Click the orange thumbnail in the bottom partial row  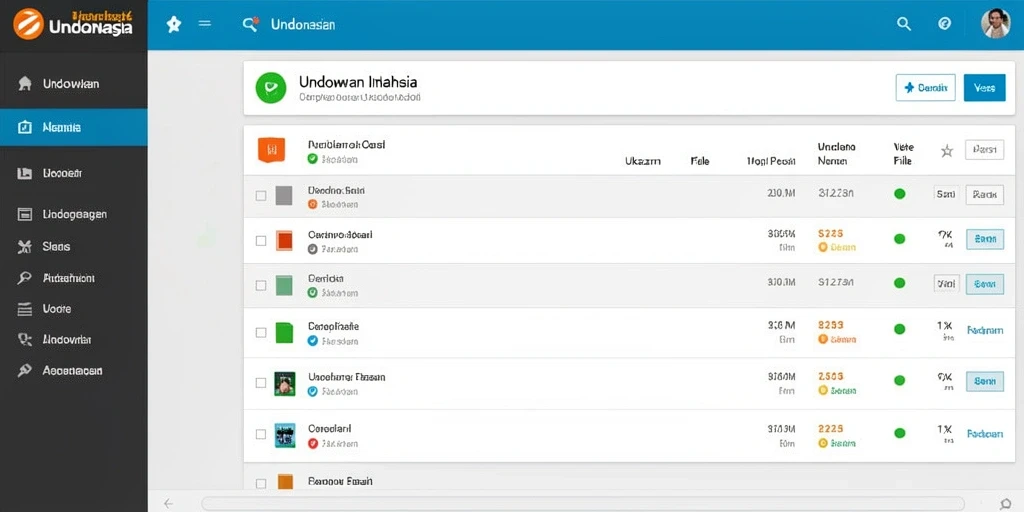point(285,482)
